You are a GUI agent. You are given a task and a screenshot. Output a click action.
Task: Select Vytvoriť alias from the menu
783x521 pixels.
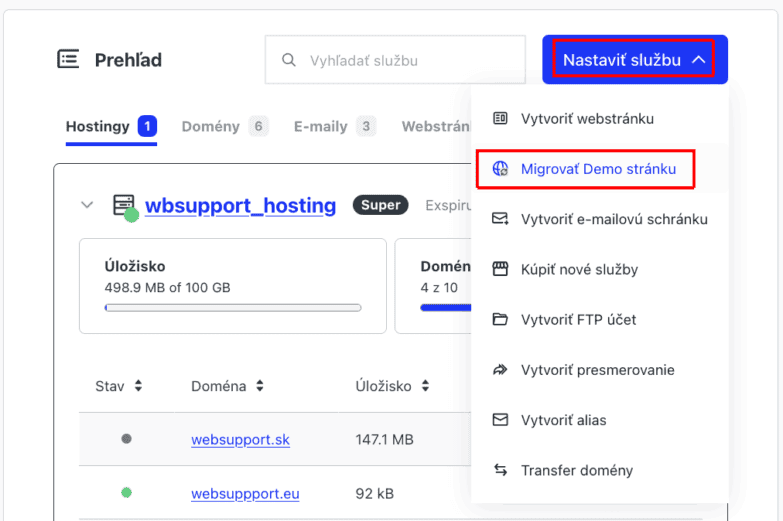[x=563, y=420]
